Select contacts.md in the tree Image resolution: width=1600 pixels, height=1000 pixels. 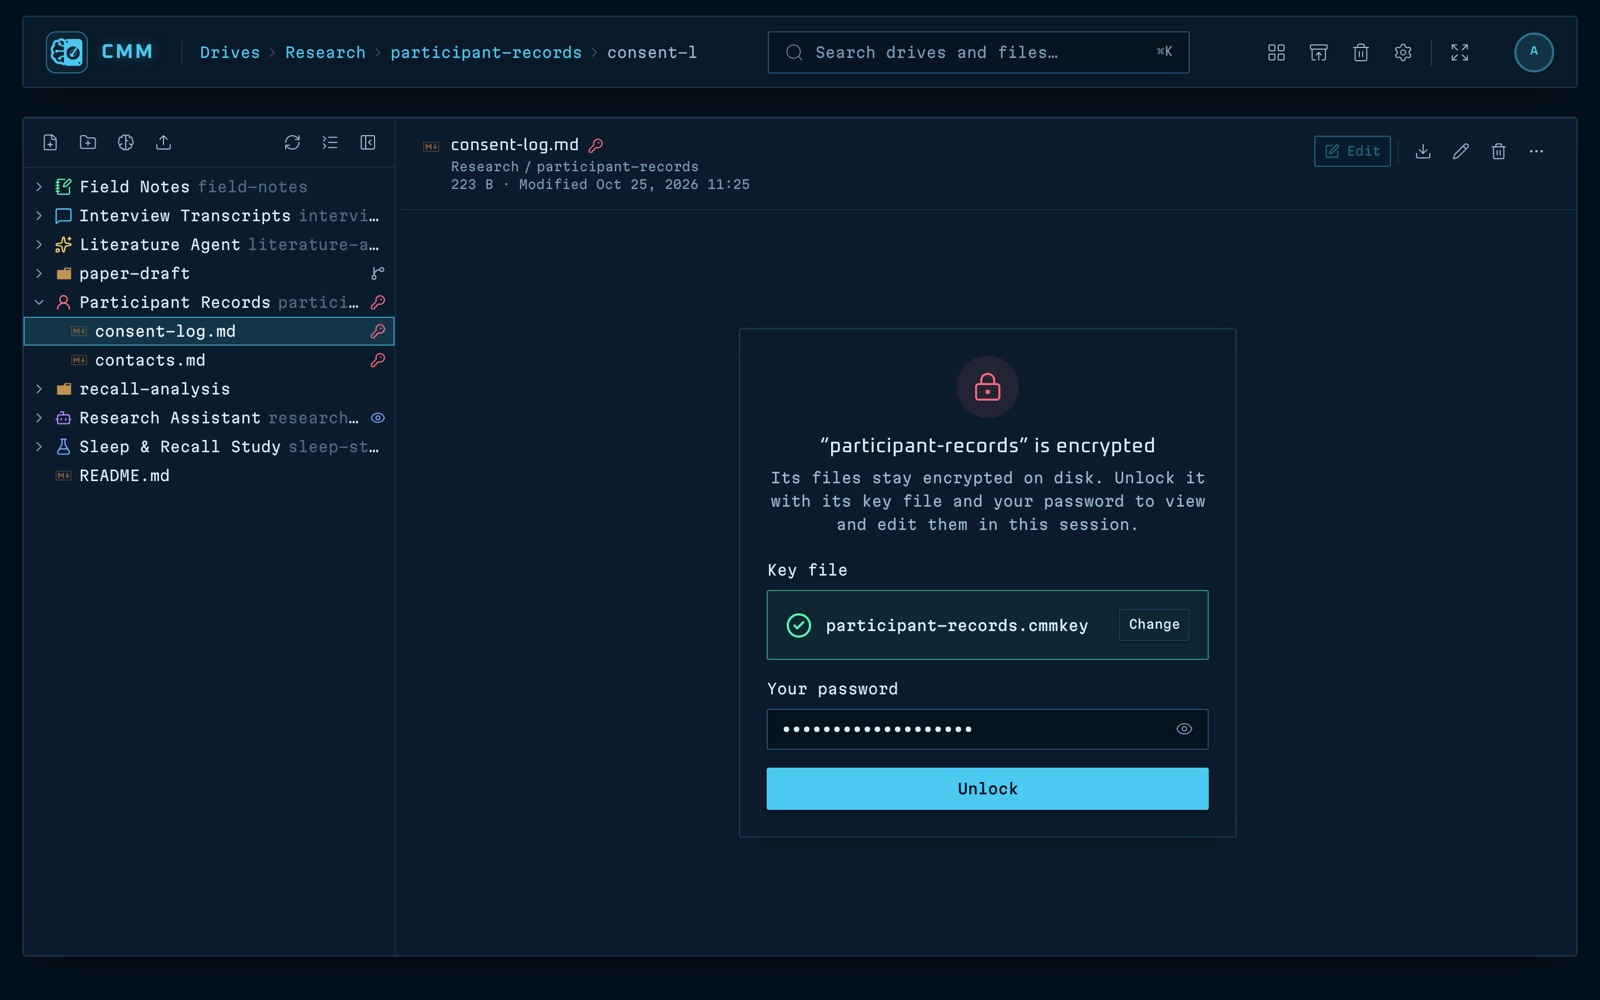coord(209,360)
